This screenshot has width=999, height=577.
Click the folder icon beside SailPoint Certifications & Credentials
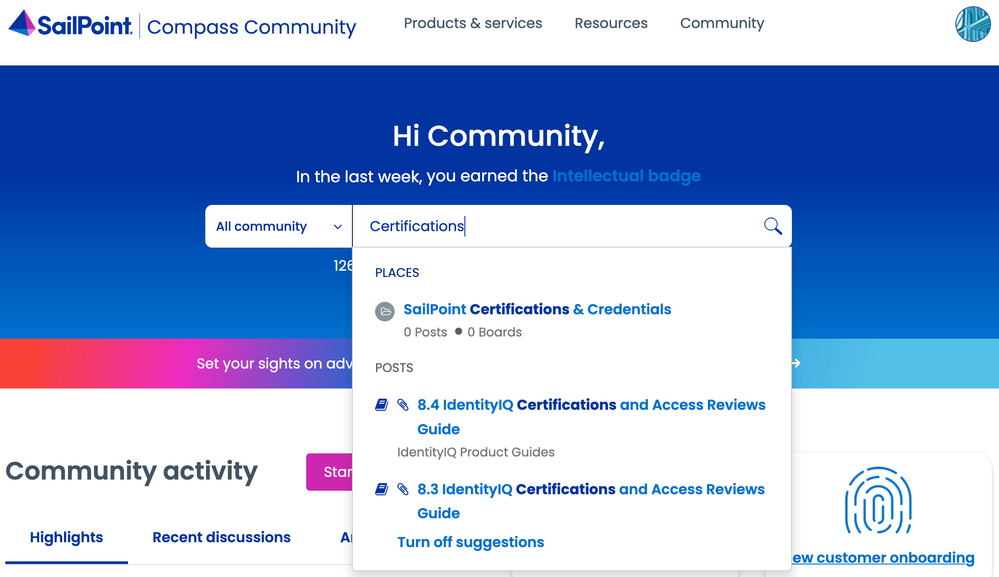pos(385,311)
